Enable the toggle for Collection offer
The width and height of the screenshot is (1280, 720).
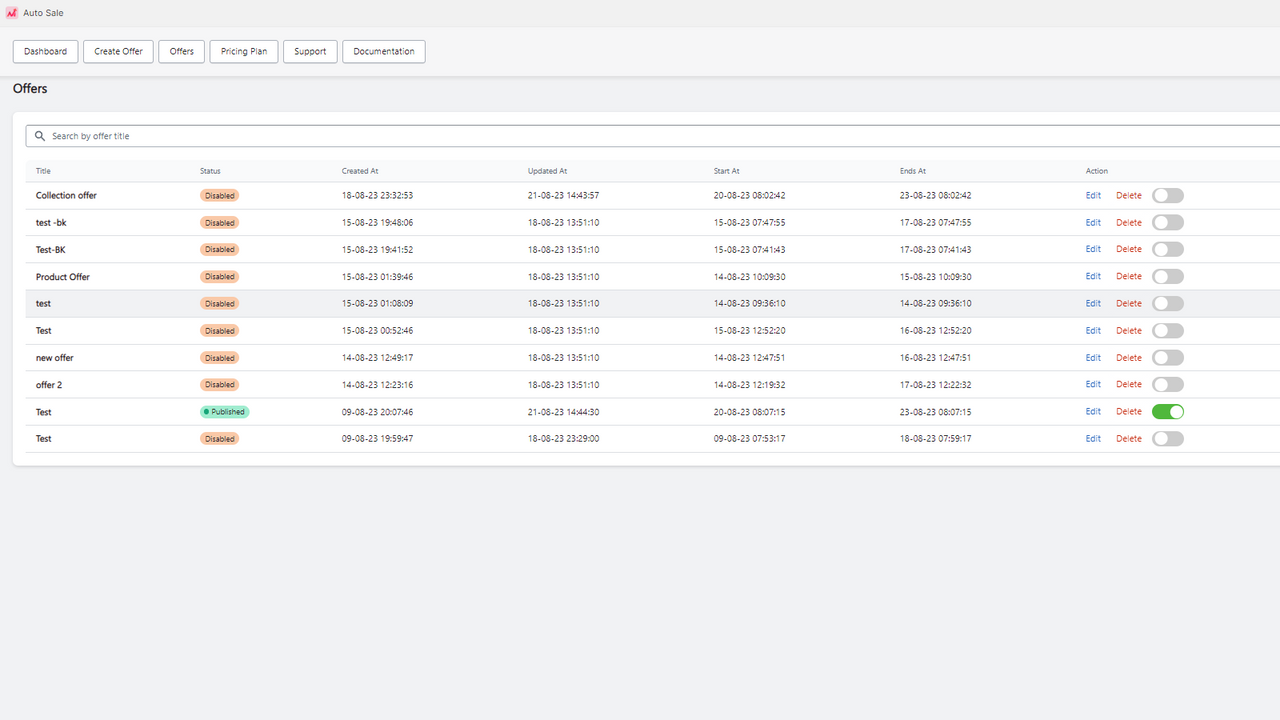1167,196
